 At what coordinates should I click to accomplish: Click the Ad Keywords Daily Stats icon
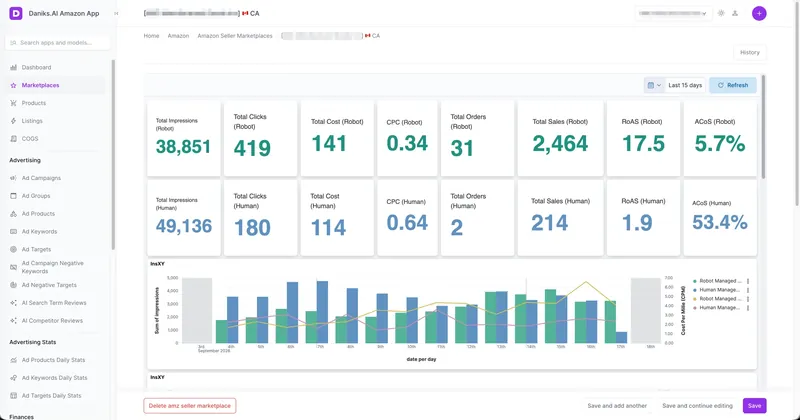[x=13, y=378]
